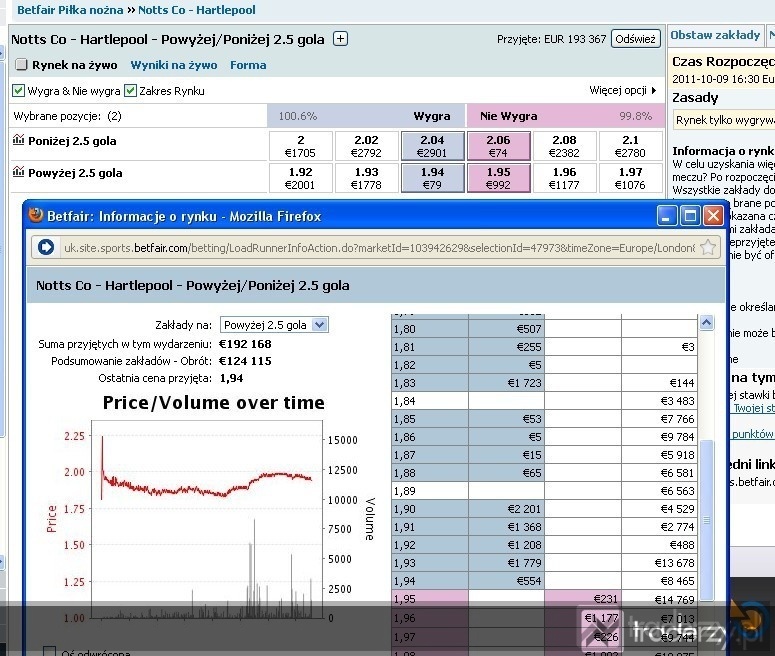Close the Informacje o rynku Firefox window
Image resolution: width=775 pixels, height=656 pixels.
(713, 216)
